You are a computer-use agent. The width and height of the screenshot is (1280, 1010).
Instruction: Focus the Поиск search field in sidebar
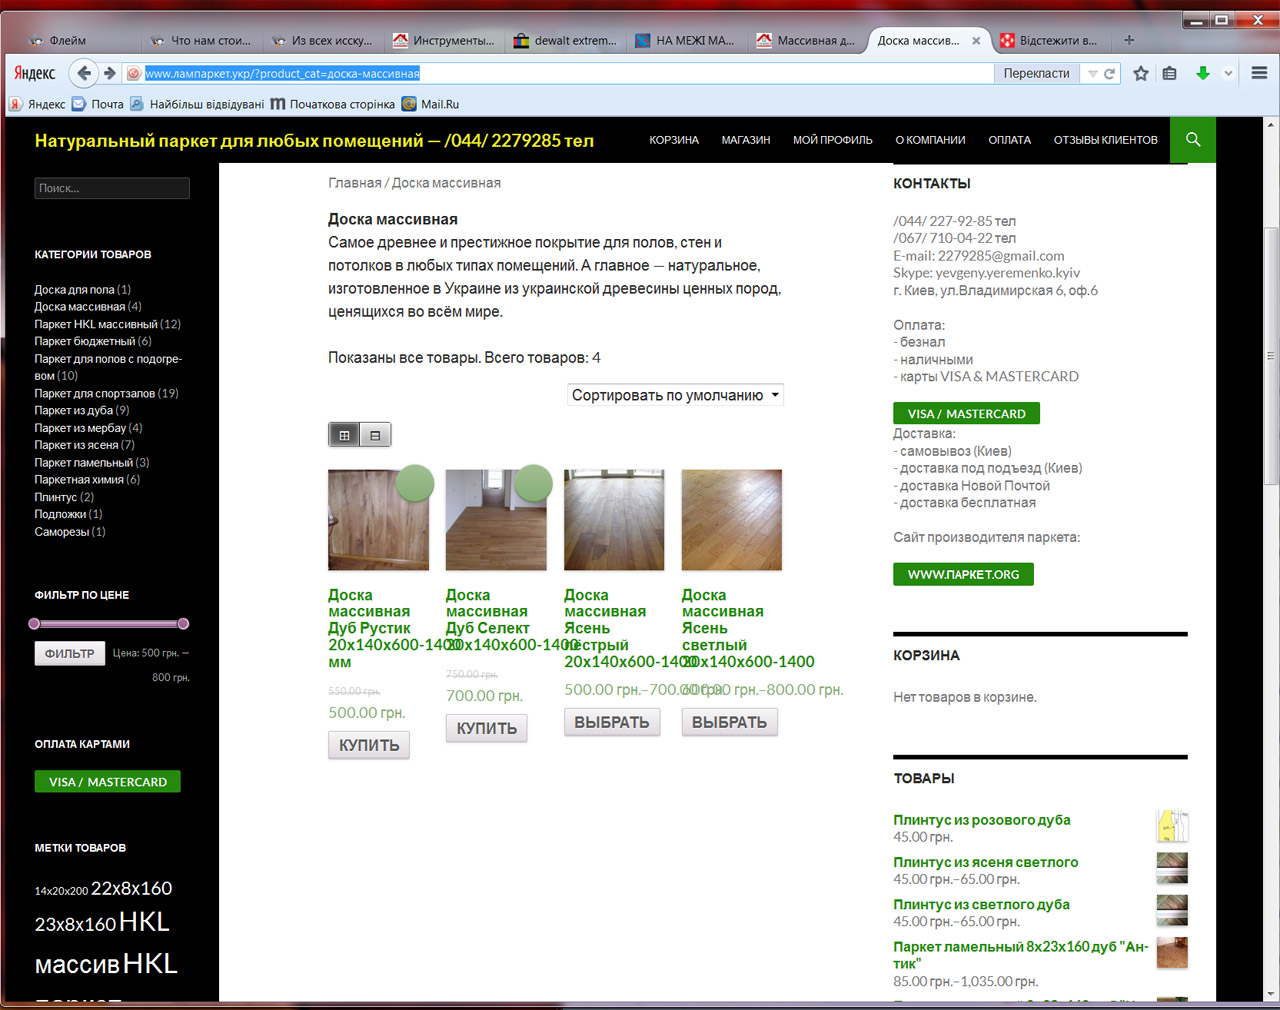[112, 188]
